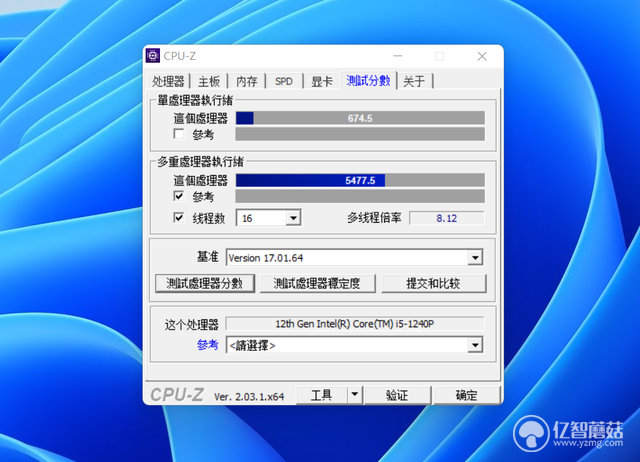
Task: Click the multi-thread 參考 reference bar
Action: [360, 196]
